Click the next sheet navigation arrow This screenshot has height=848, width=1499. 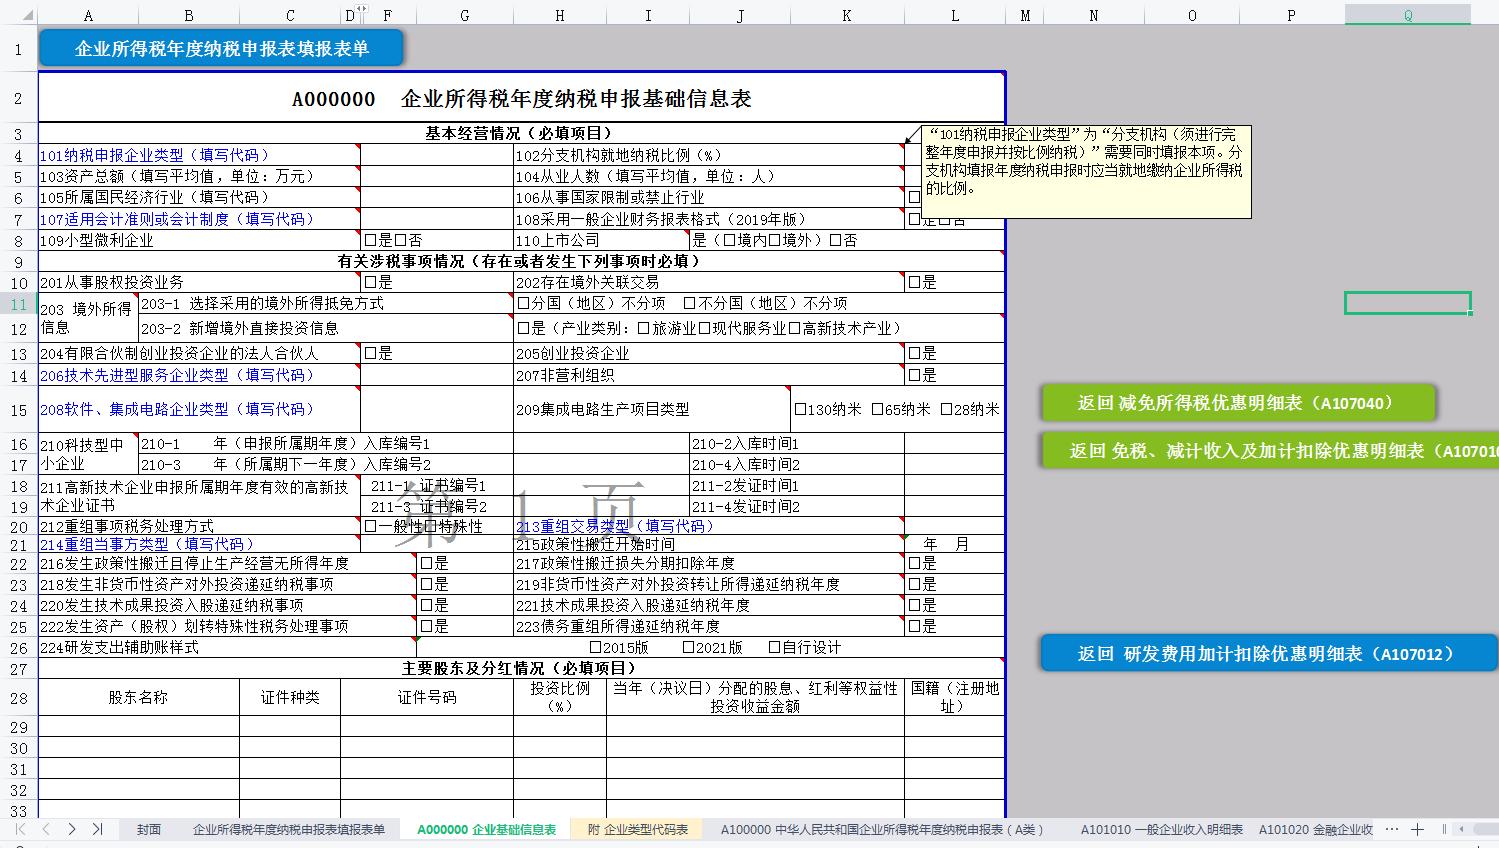point(70,829)
